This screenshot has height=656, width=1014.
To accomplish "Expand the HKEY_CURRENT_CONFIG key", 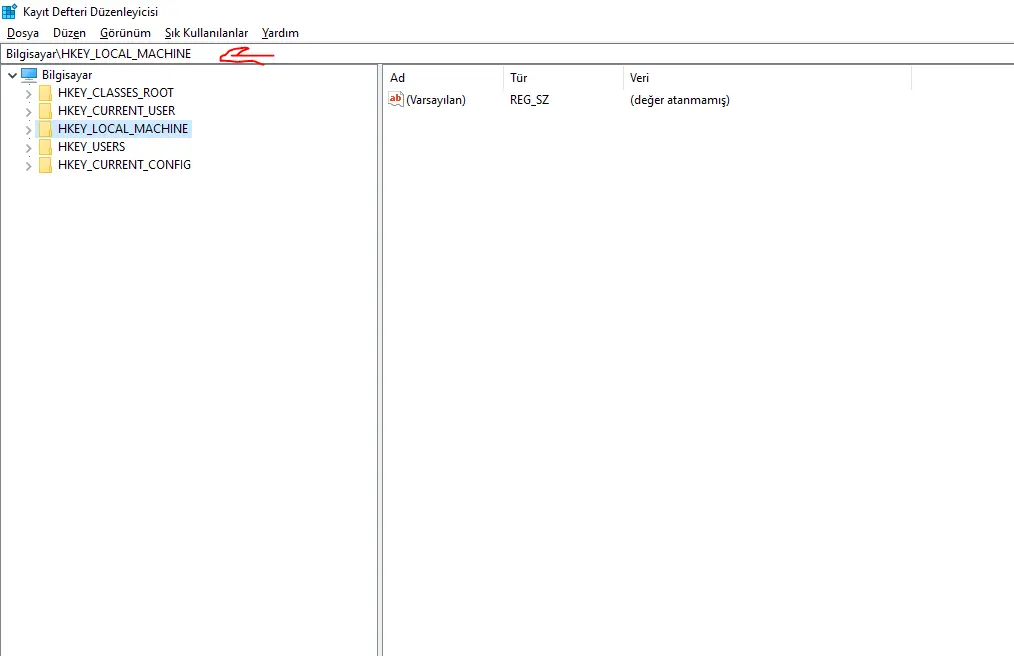I will pyautogui.click(x=28, y=166).
